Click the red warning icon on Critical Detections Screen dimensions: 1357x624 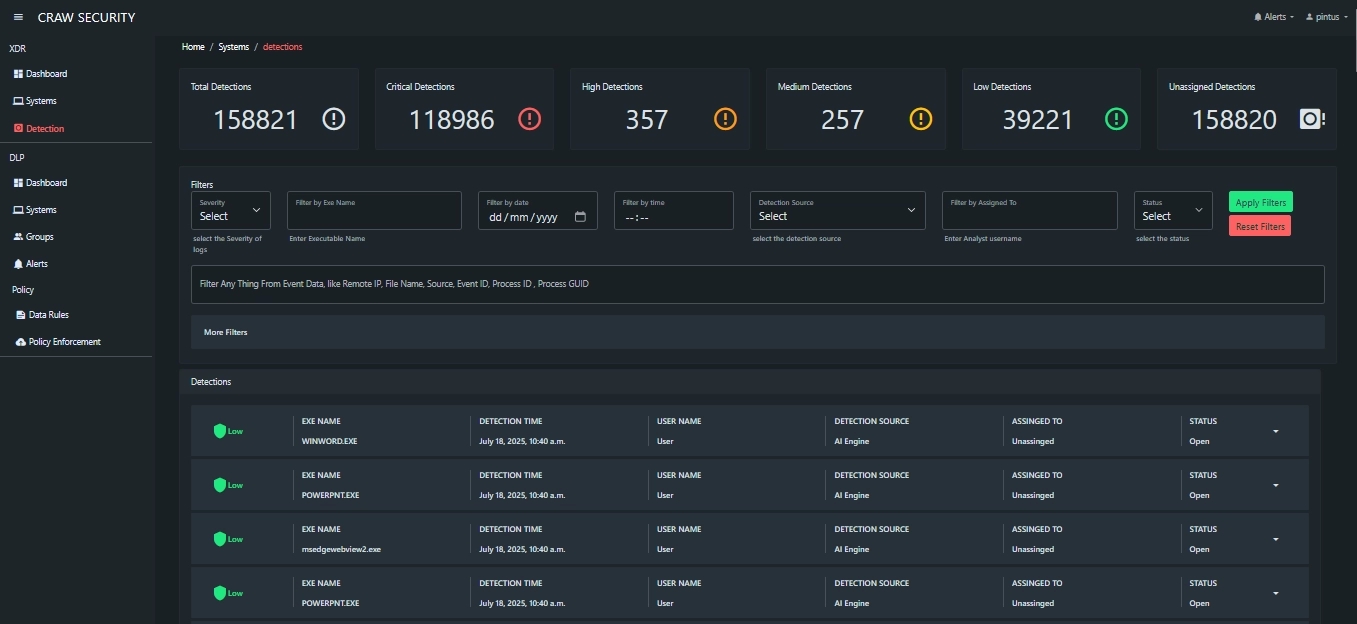529,119
